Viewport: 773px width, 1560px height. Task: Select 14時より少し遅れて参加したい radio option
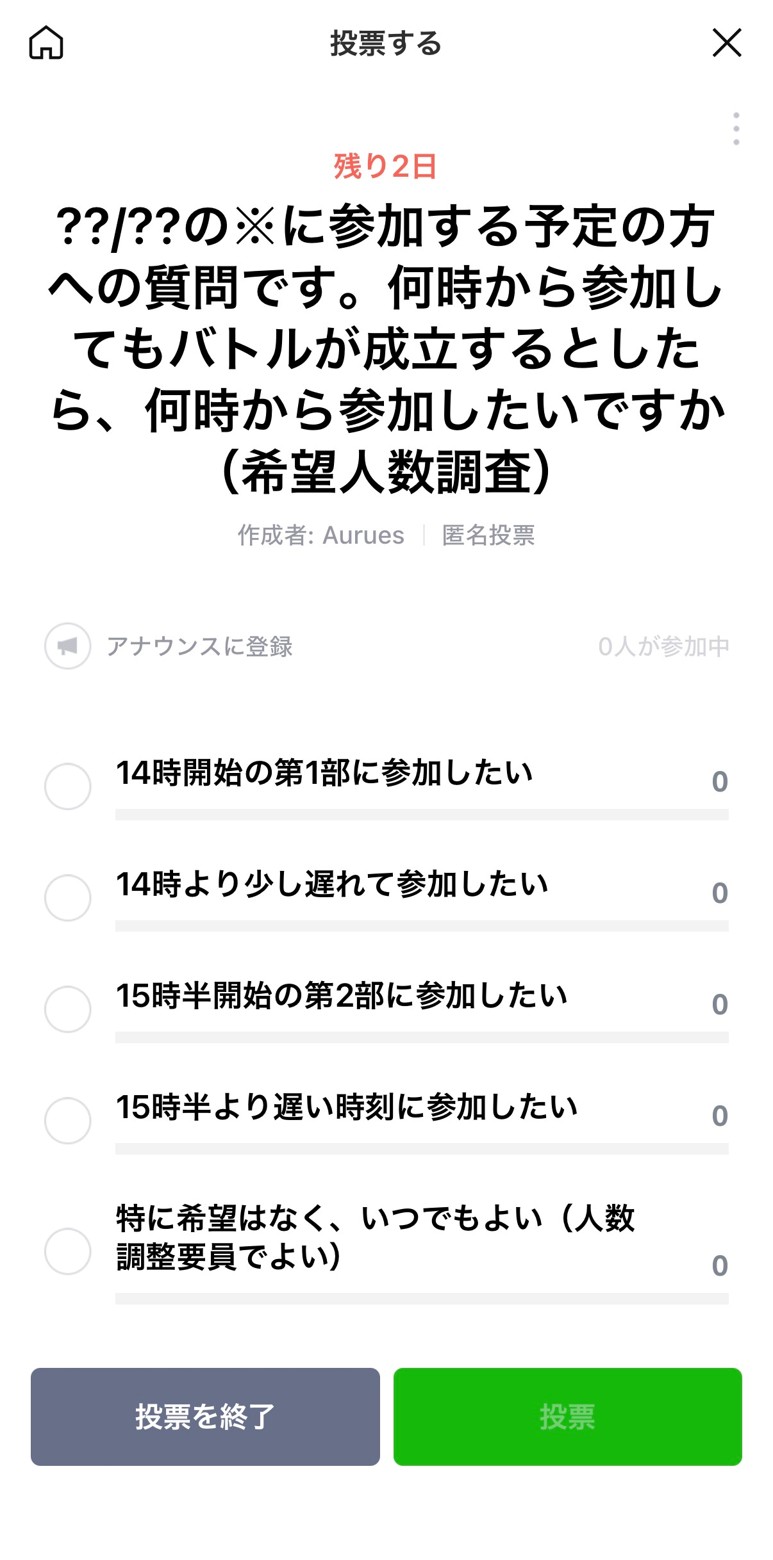click(68, 898)
